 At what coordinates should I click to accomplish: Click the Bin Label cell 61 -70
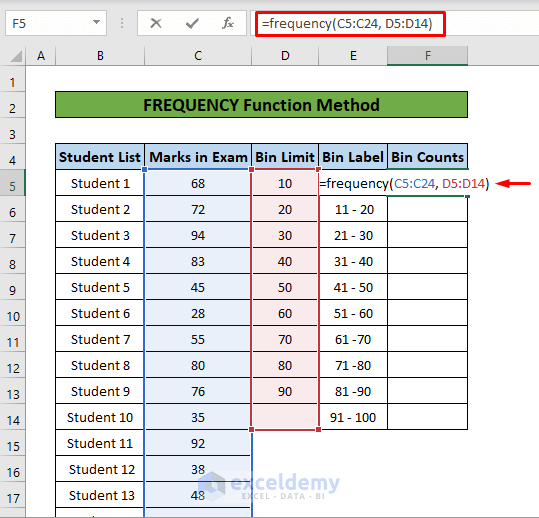(x=353, y=340)
